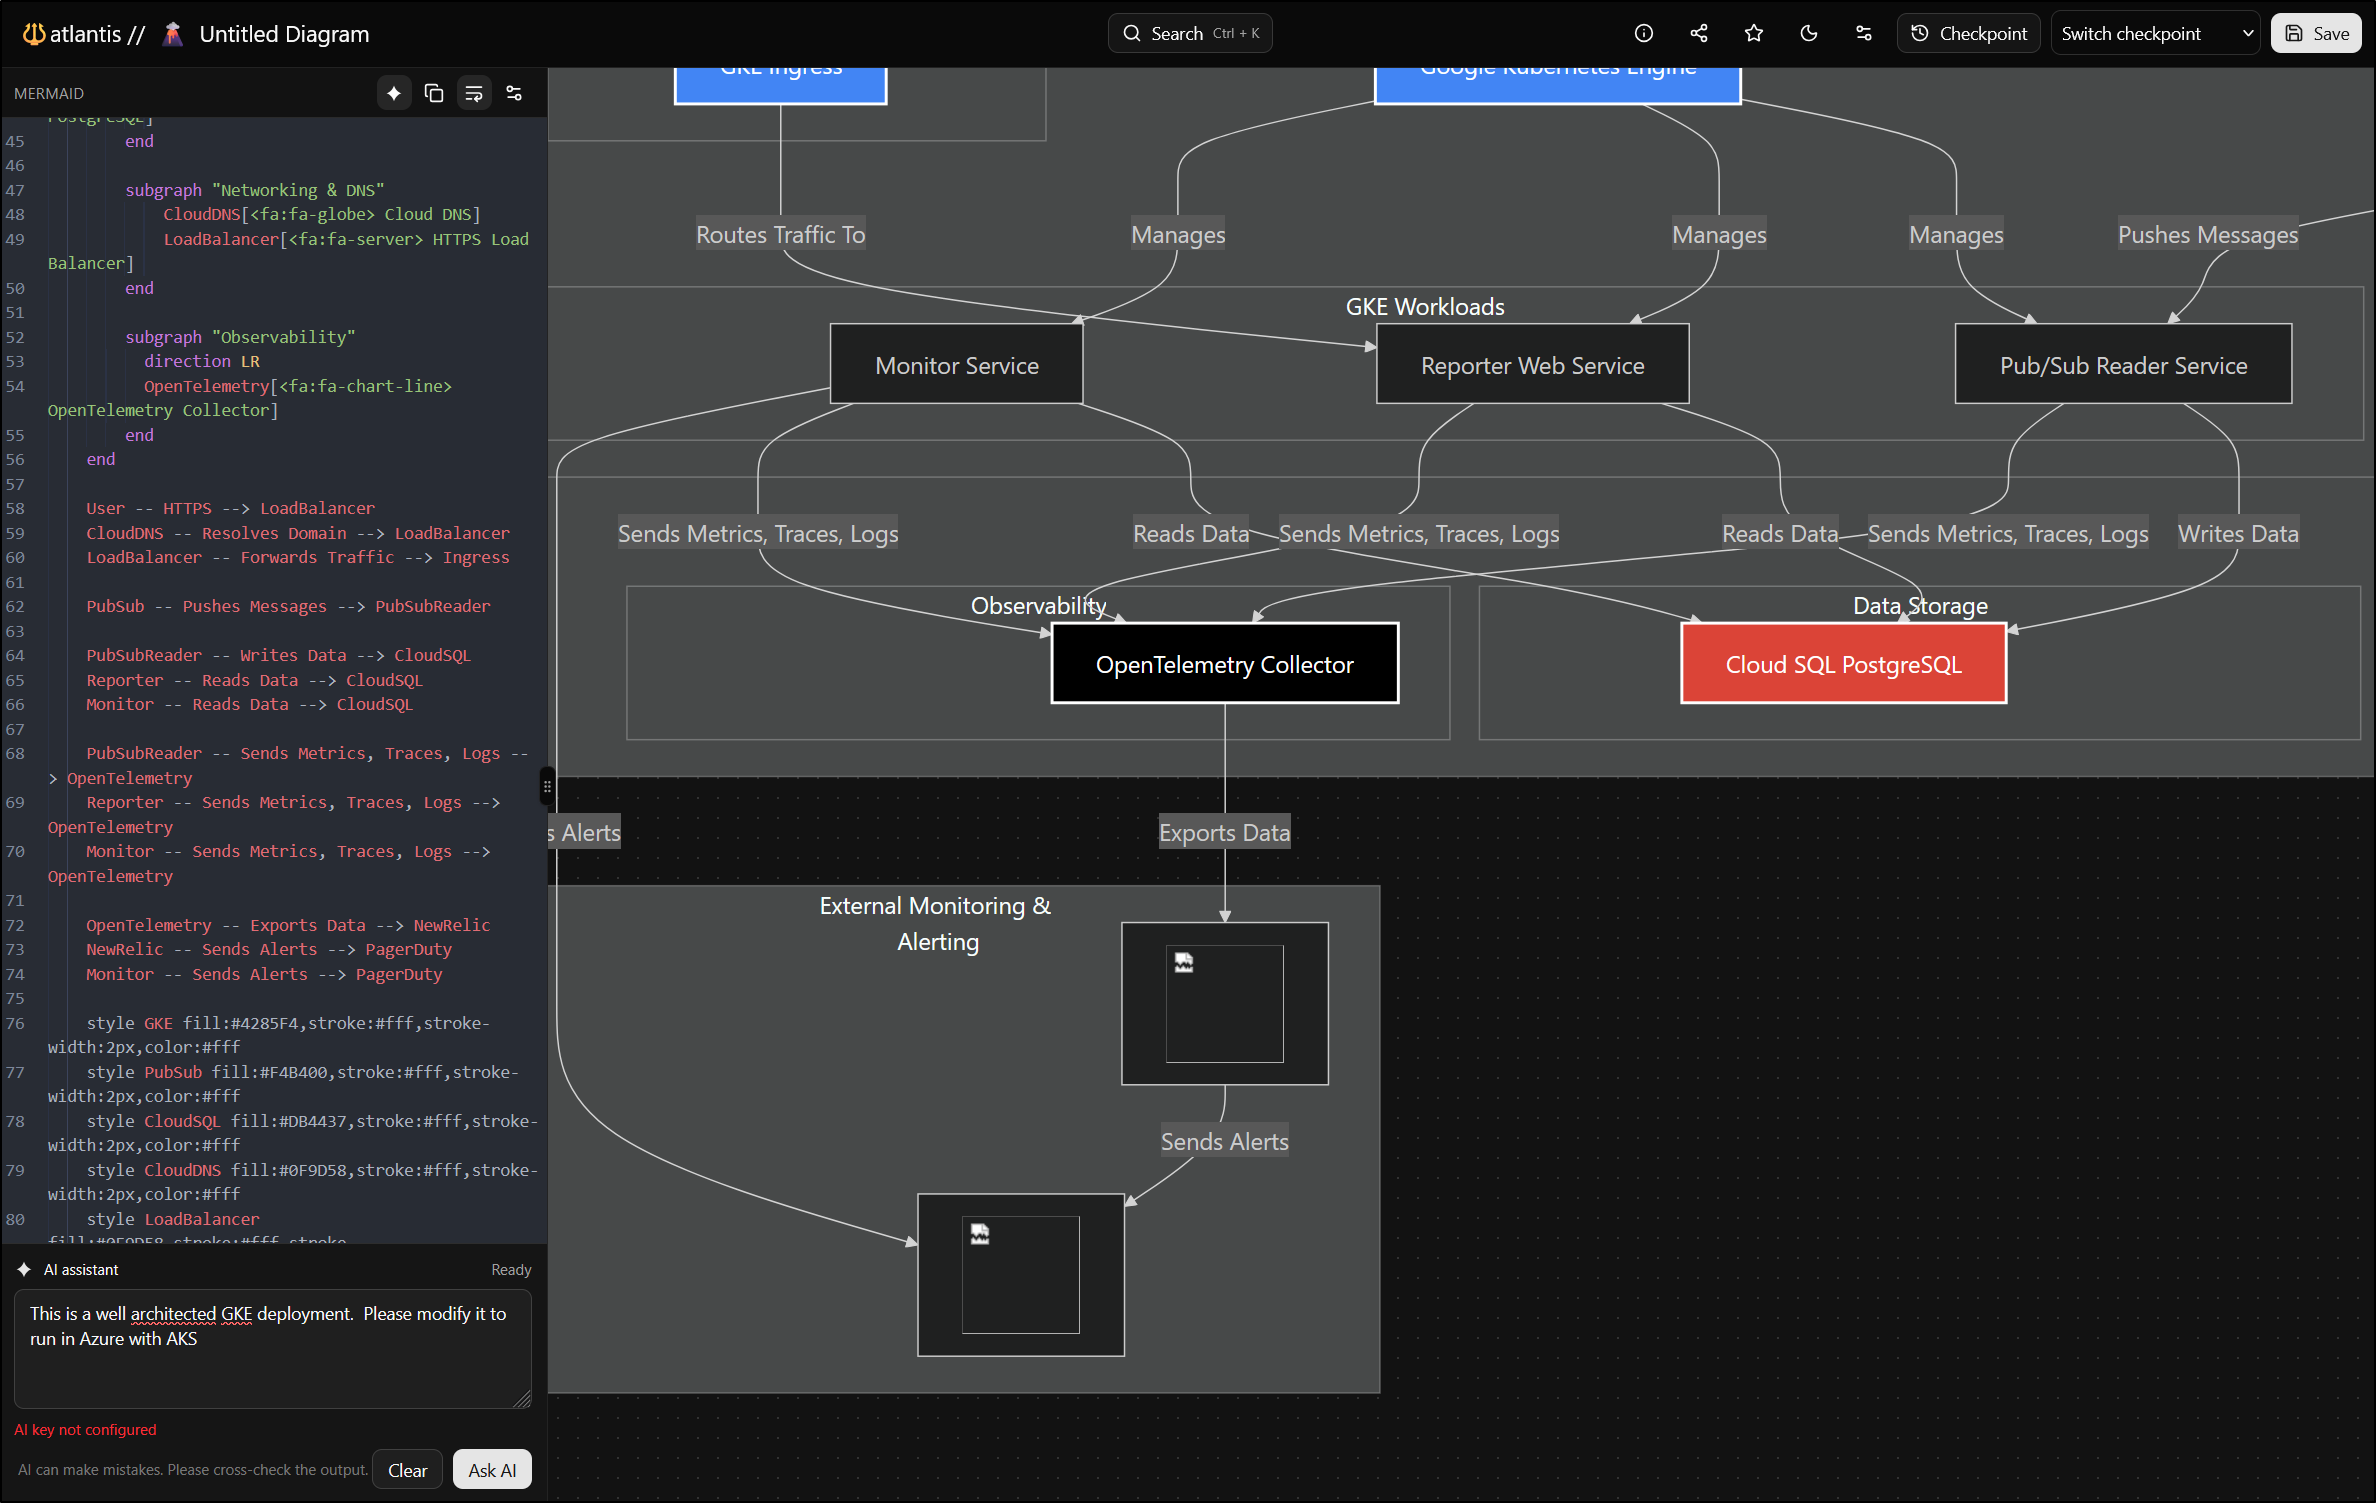The image size is (2376, 1503).
Task: Click in the AI assistant text area
Action: click(x=272, y=1360)
